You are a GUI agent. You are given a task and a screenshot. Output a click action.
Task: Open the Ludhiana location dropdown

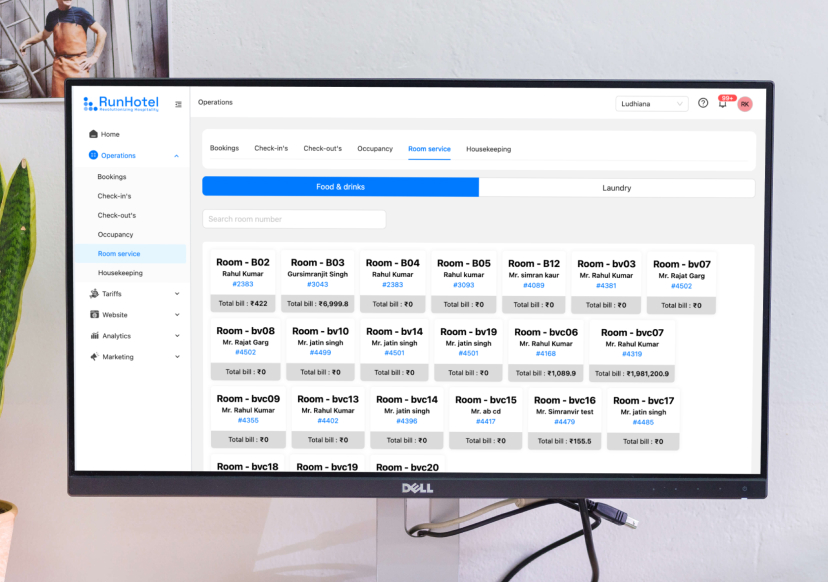pos(652,104)
